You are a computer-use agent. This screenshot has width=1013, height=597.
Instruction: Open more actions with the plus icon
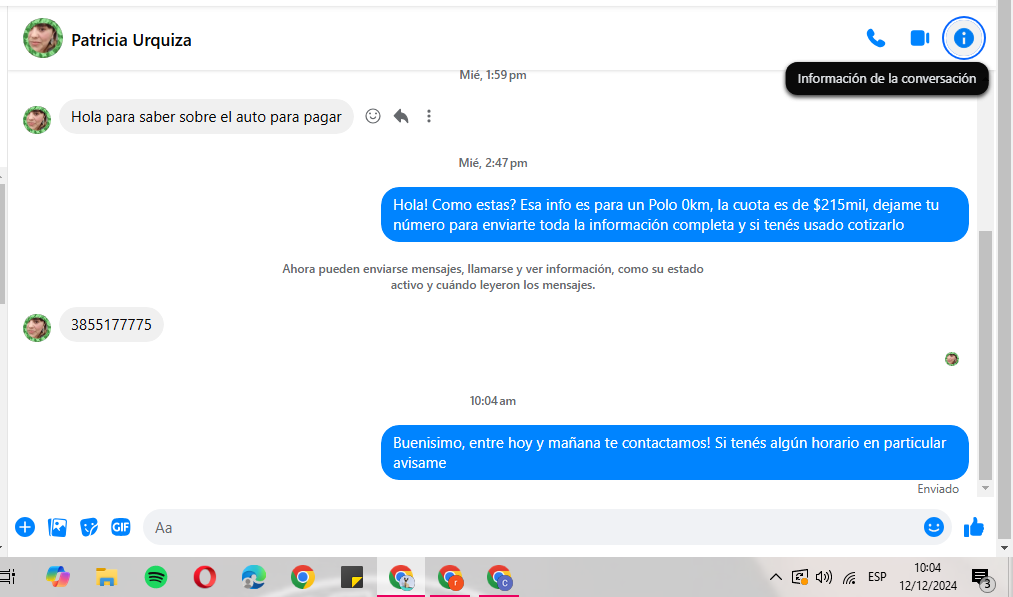click(x=25, y=527)
